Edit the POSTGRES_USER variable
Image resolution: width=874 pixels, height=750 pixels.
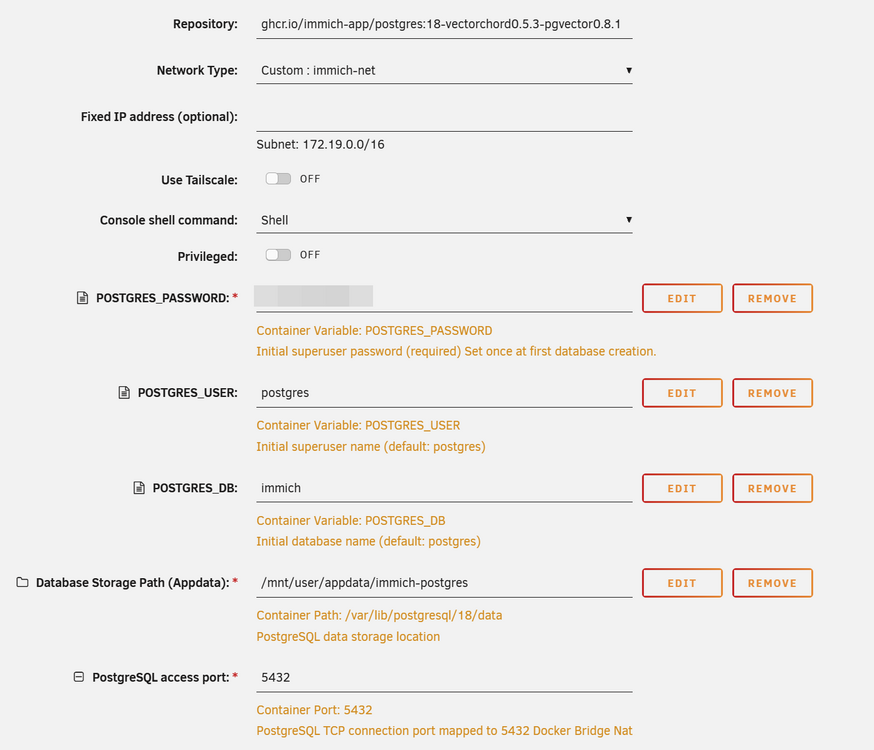coord(682,393)
